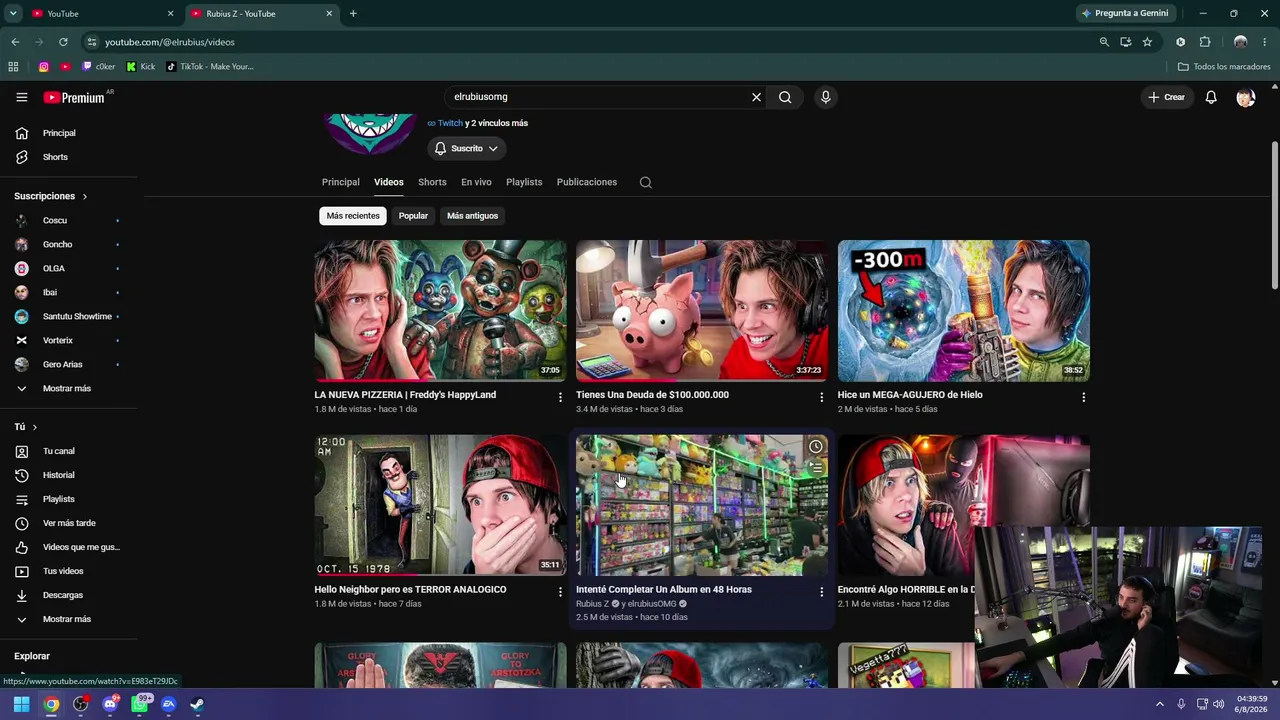Click the Pregunta a Gemini button
The width and height of the screenshot is (1280, 720).
[x=1124, y=13]
